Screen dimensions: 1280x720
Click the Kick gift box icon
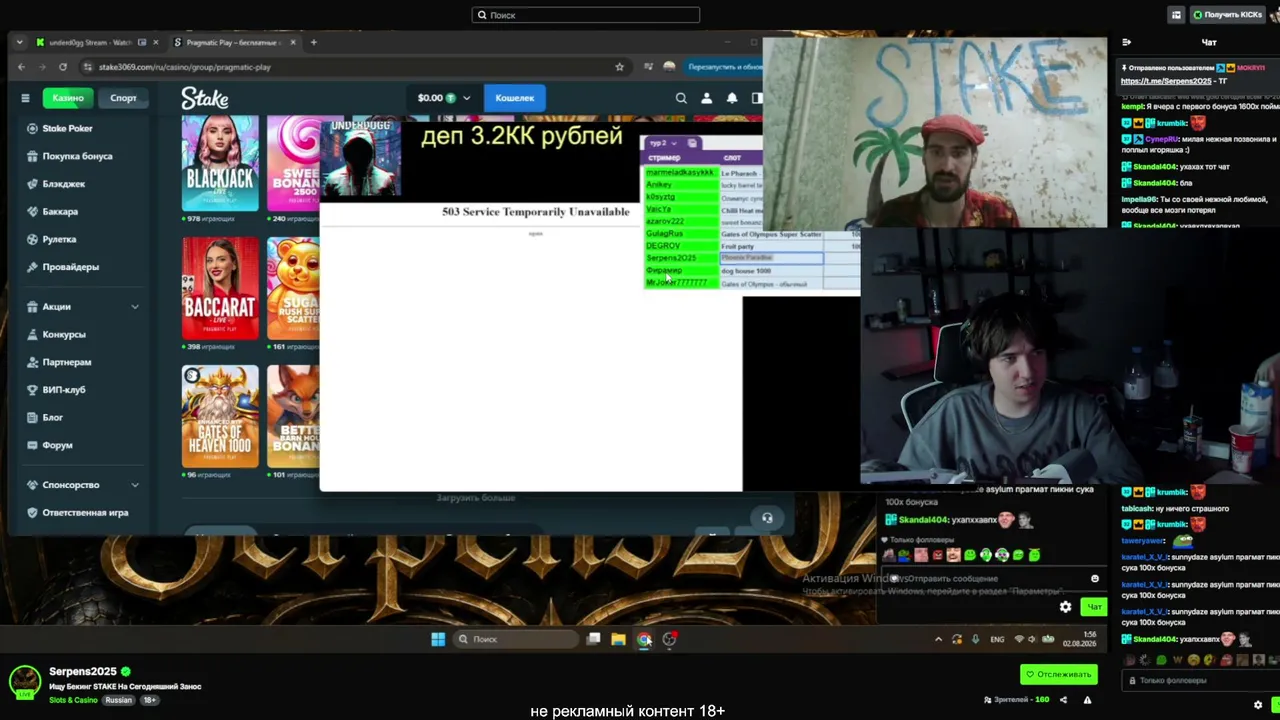[1176, 15]
